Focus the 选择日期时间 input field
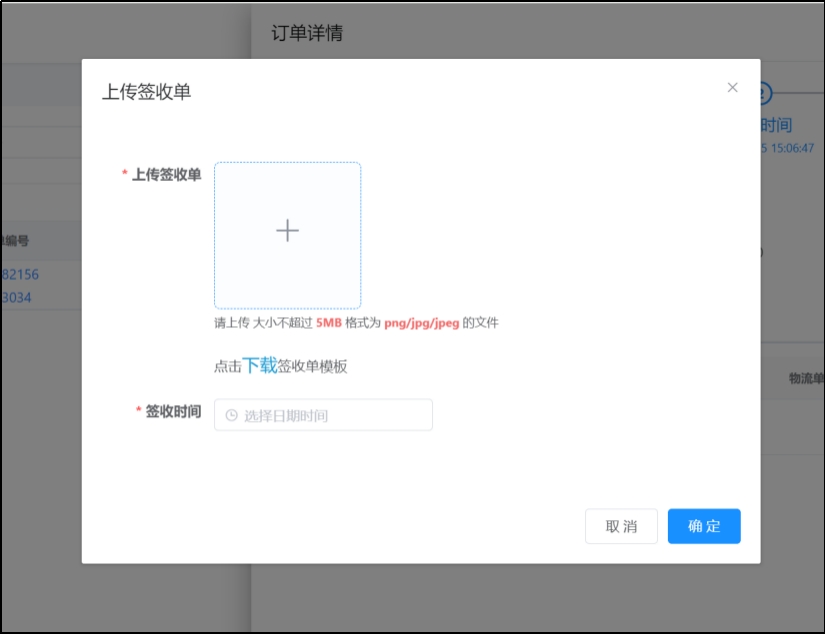 click(330, 415)
